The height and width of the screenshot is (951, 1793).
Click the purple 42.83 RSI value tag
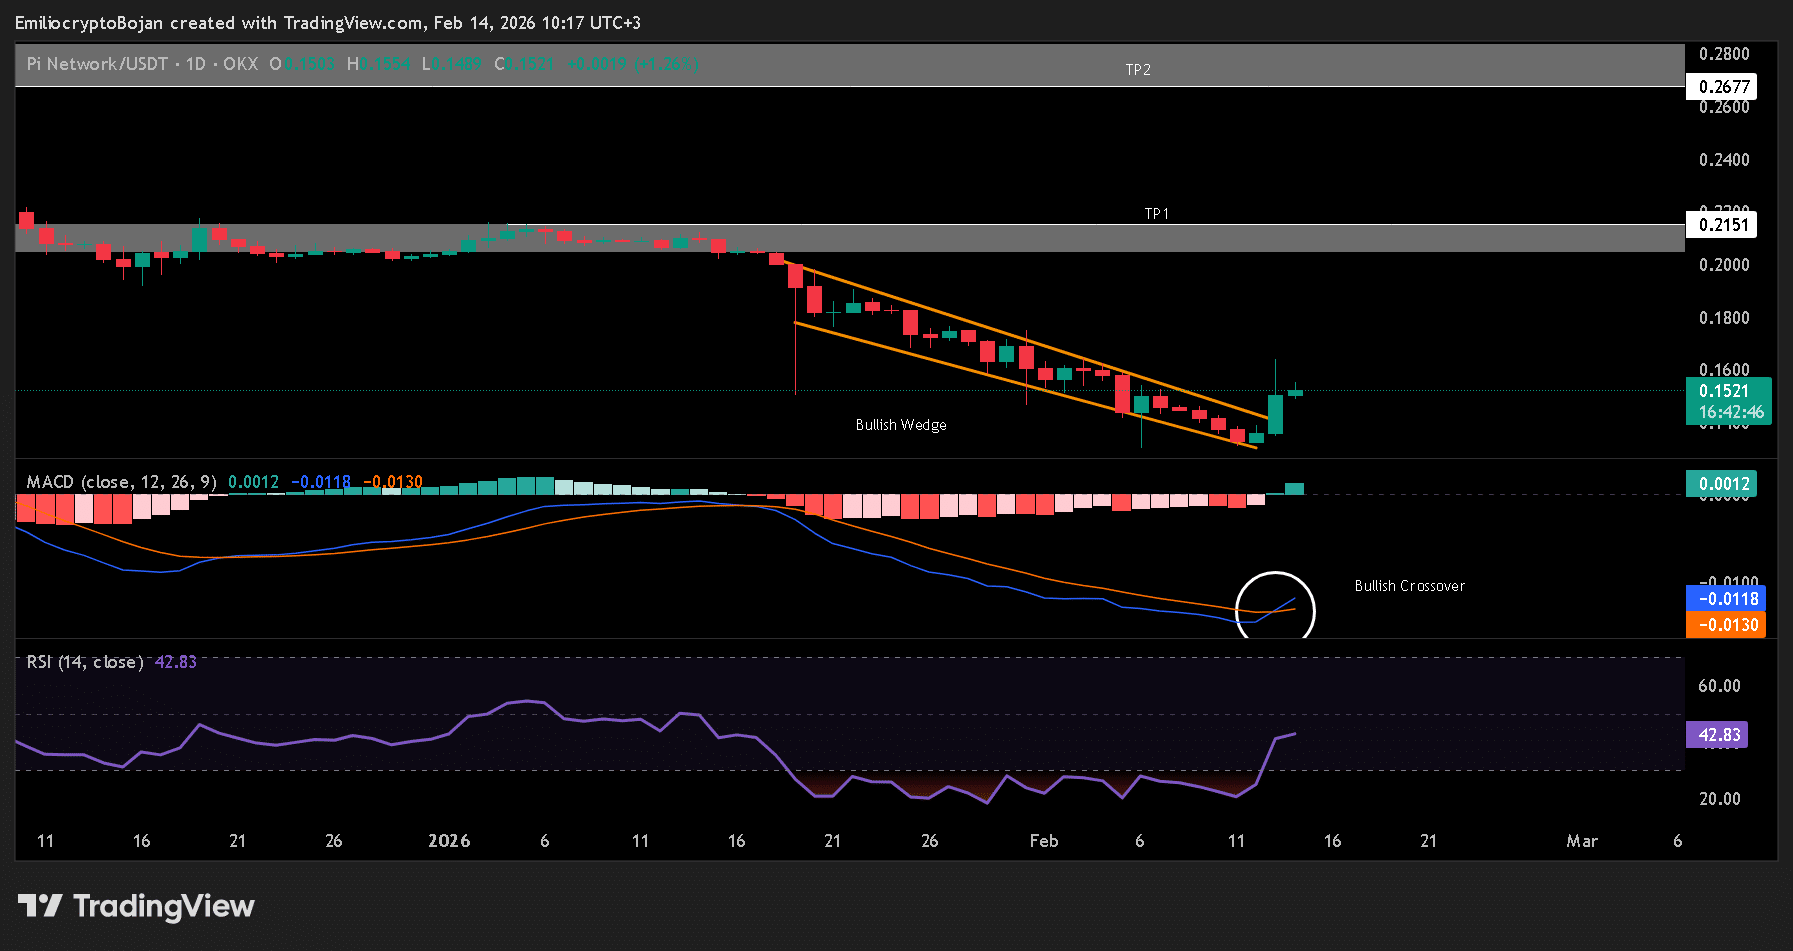[x=1716, y=735]
